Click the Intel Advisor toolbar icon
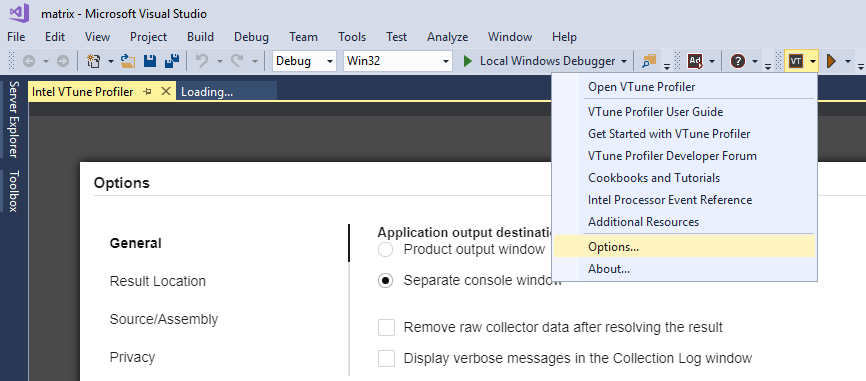 [x=695, y=61]
